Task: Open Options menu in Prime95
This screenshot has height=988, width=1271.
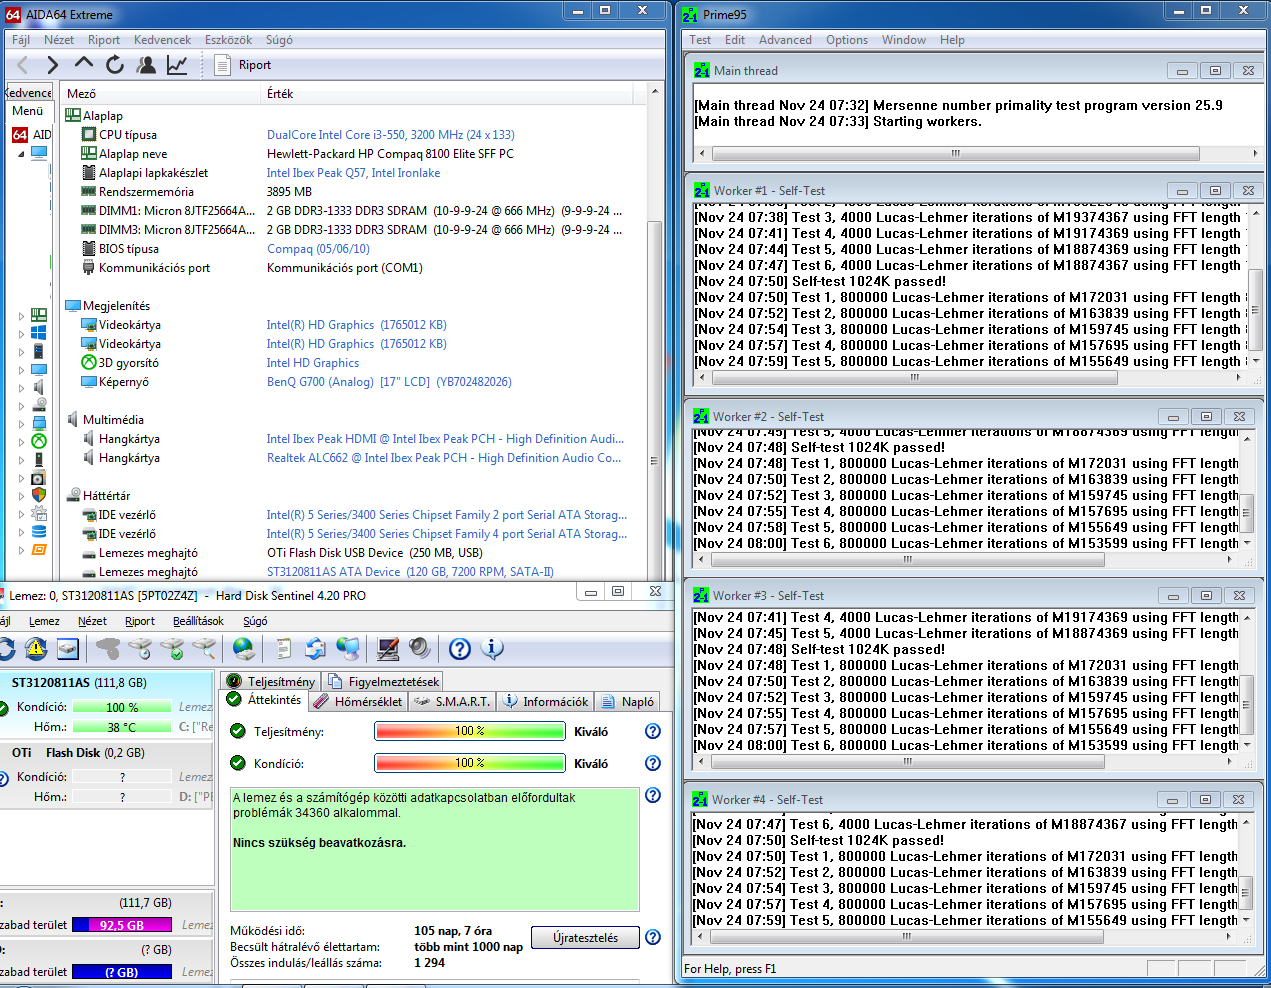Action: 846,40
